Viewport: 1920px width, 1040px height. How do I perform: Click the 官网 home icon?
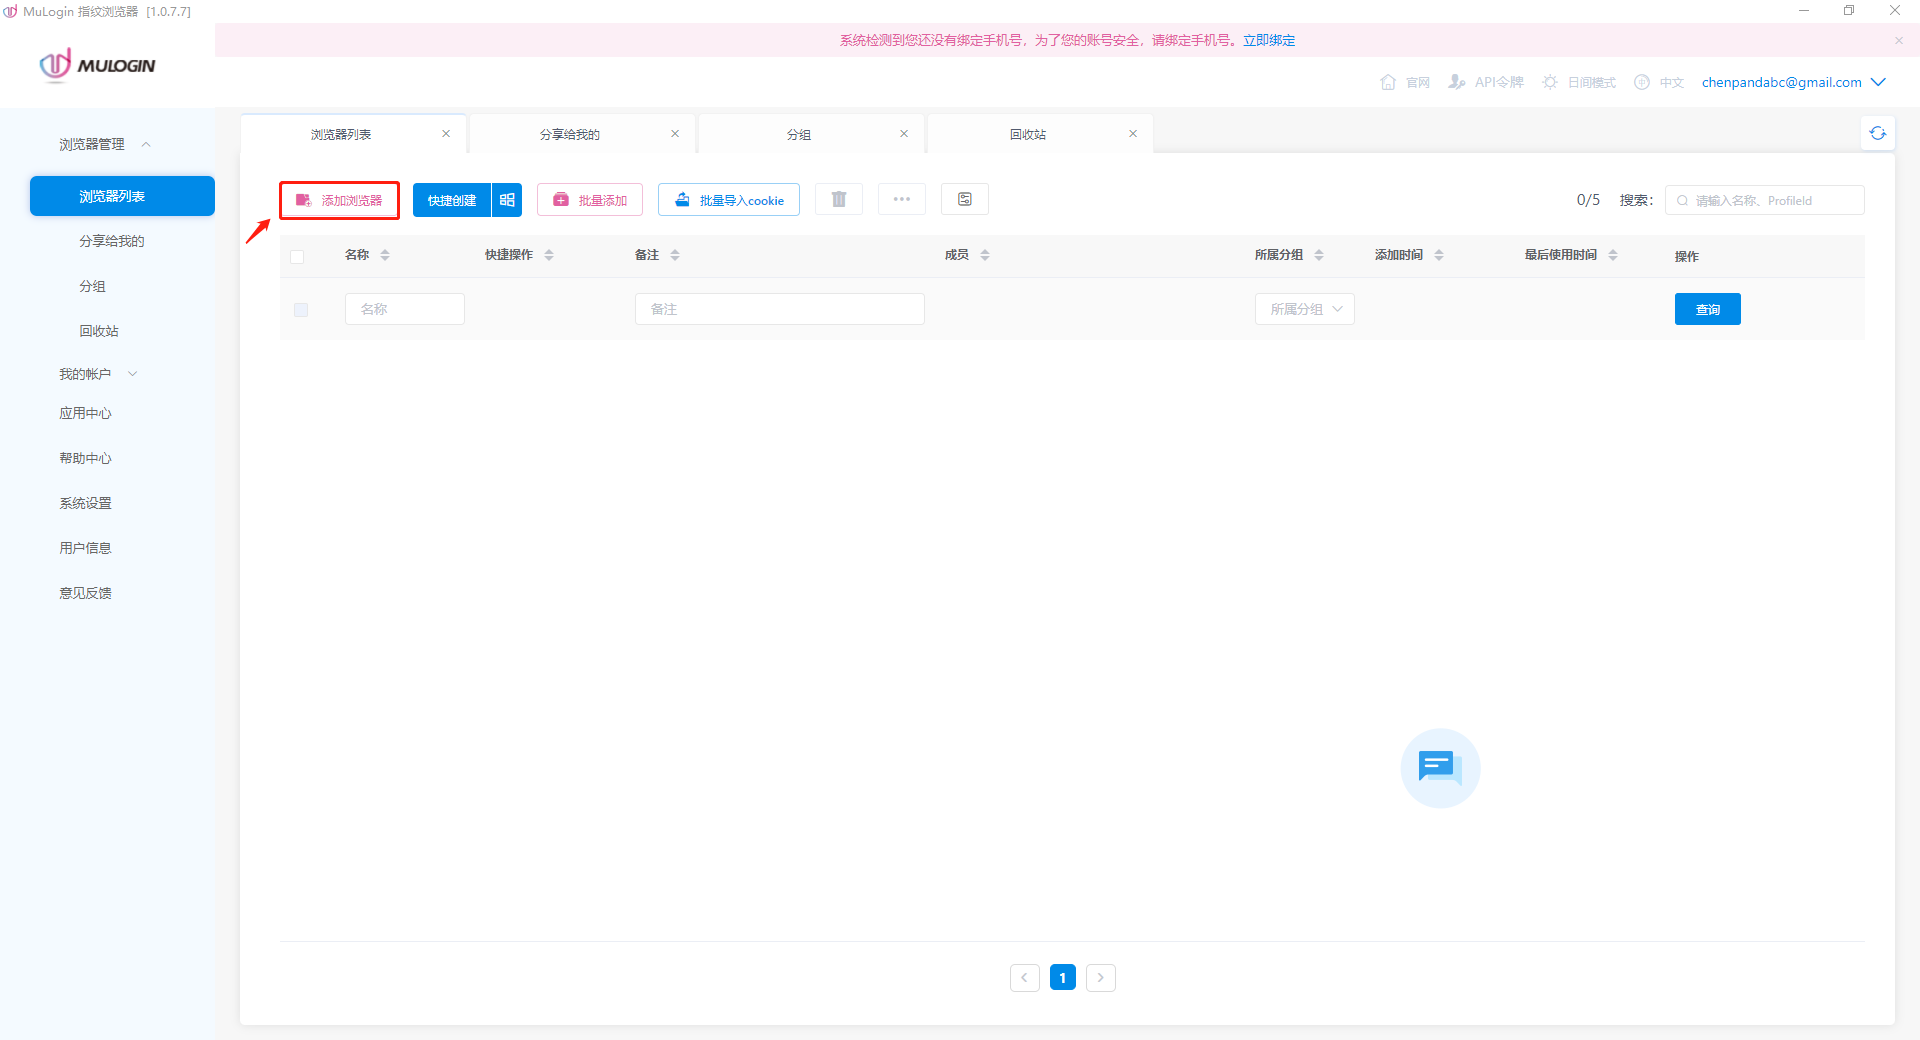pos(1388,82)
